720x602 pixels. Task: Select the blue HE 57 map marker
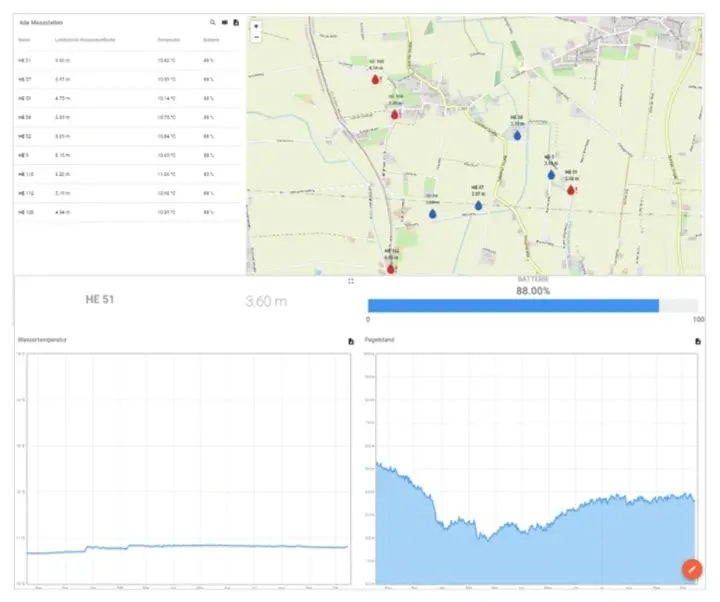click(478, 205)
